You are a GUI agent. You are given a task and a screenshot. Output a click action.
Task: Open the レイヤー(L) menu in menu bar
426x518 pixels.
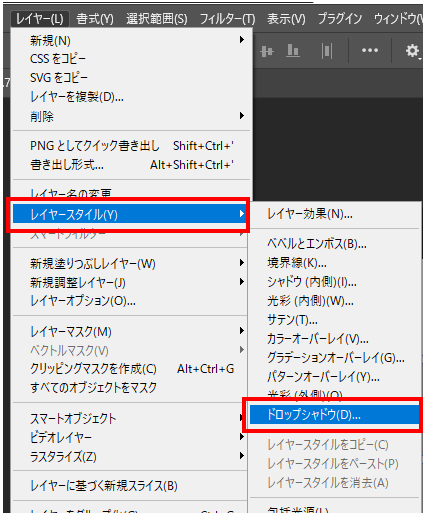pyautogui.click(x=40, y=19)
